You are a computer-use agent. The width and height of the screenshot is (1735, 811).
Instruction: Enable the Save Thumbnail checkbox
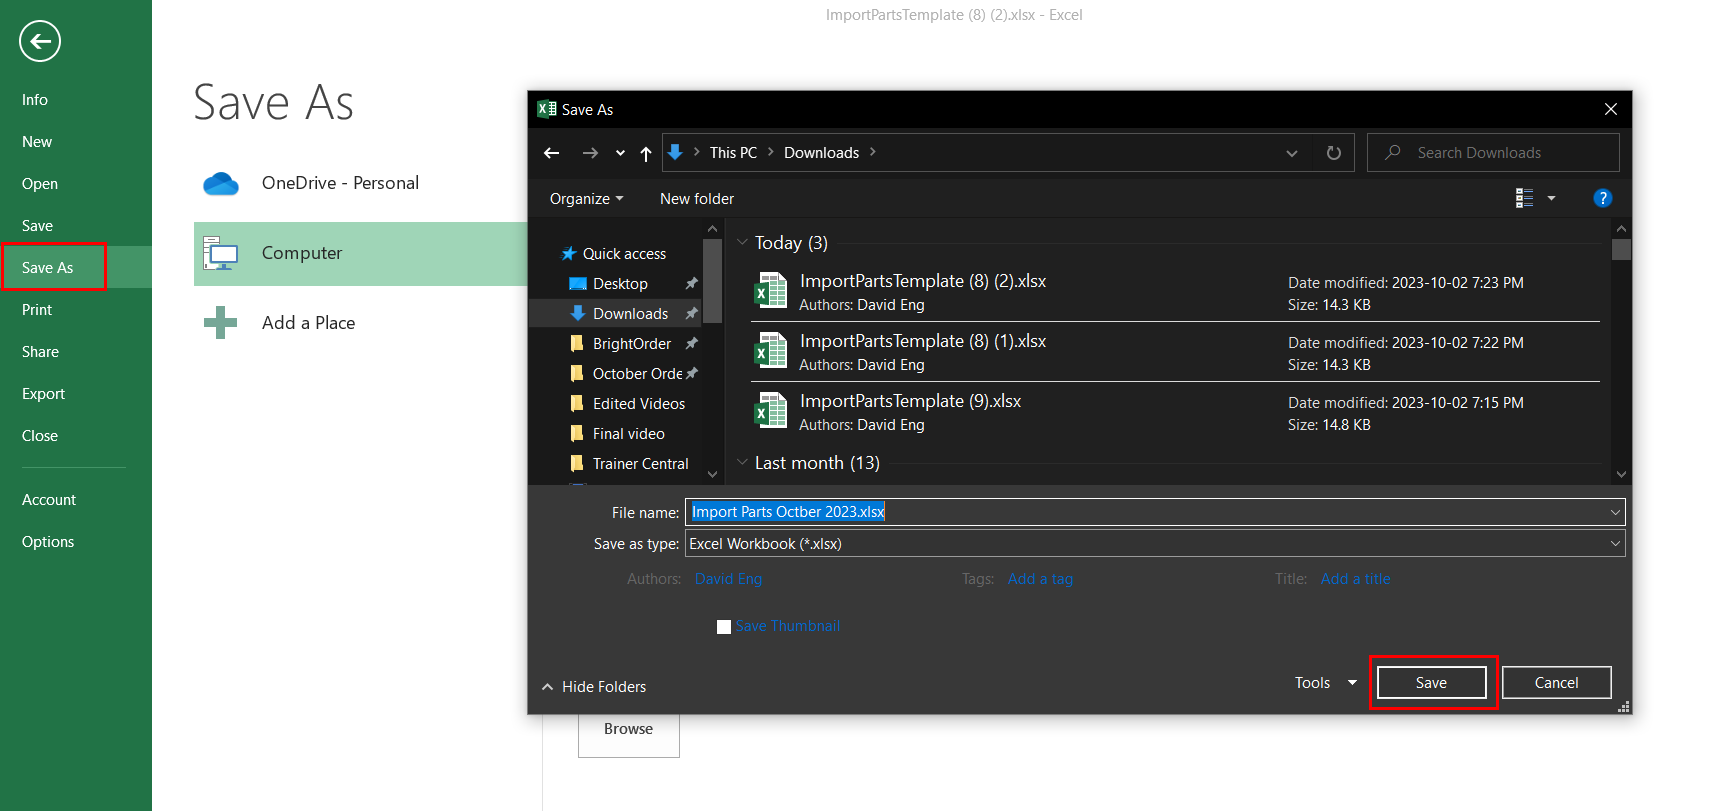[x=724, y=627]
